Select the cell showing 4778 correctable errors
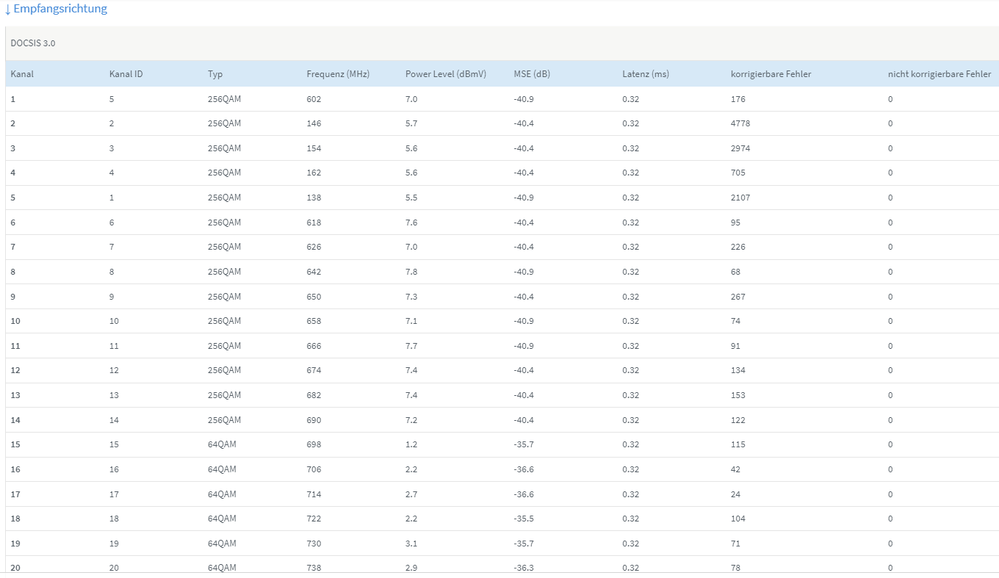This screenshot has height=578, width=999. click(x=740, y=124)
